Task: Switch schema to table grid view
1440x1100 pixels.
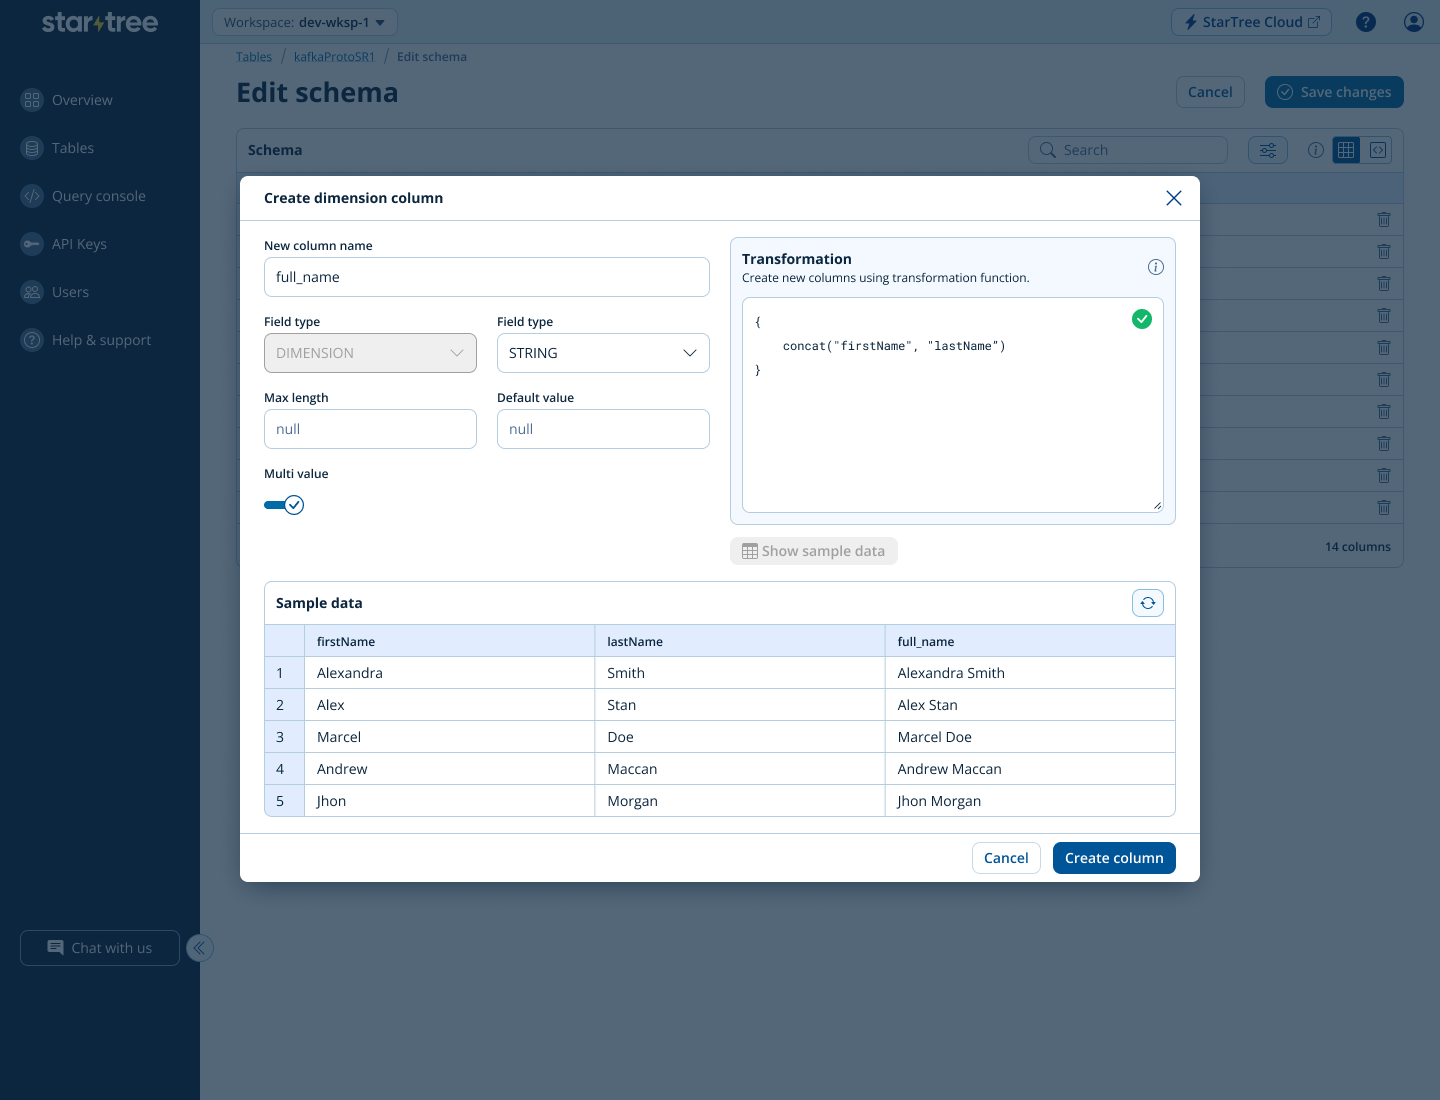Action: [1346, 150]
